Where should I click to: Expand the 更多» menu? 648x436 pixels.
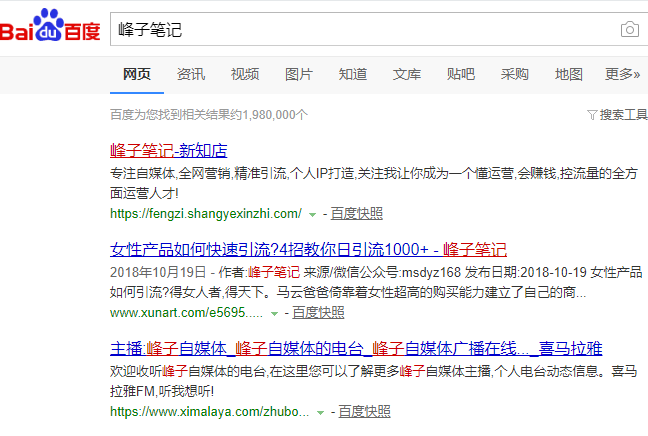pos(622,74)
